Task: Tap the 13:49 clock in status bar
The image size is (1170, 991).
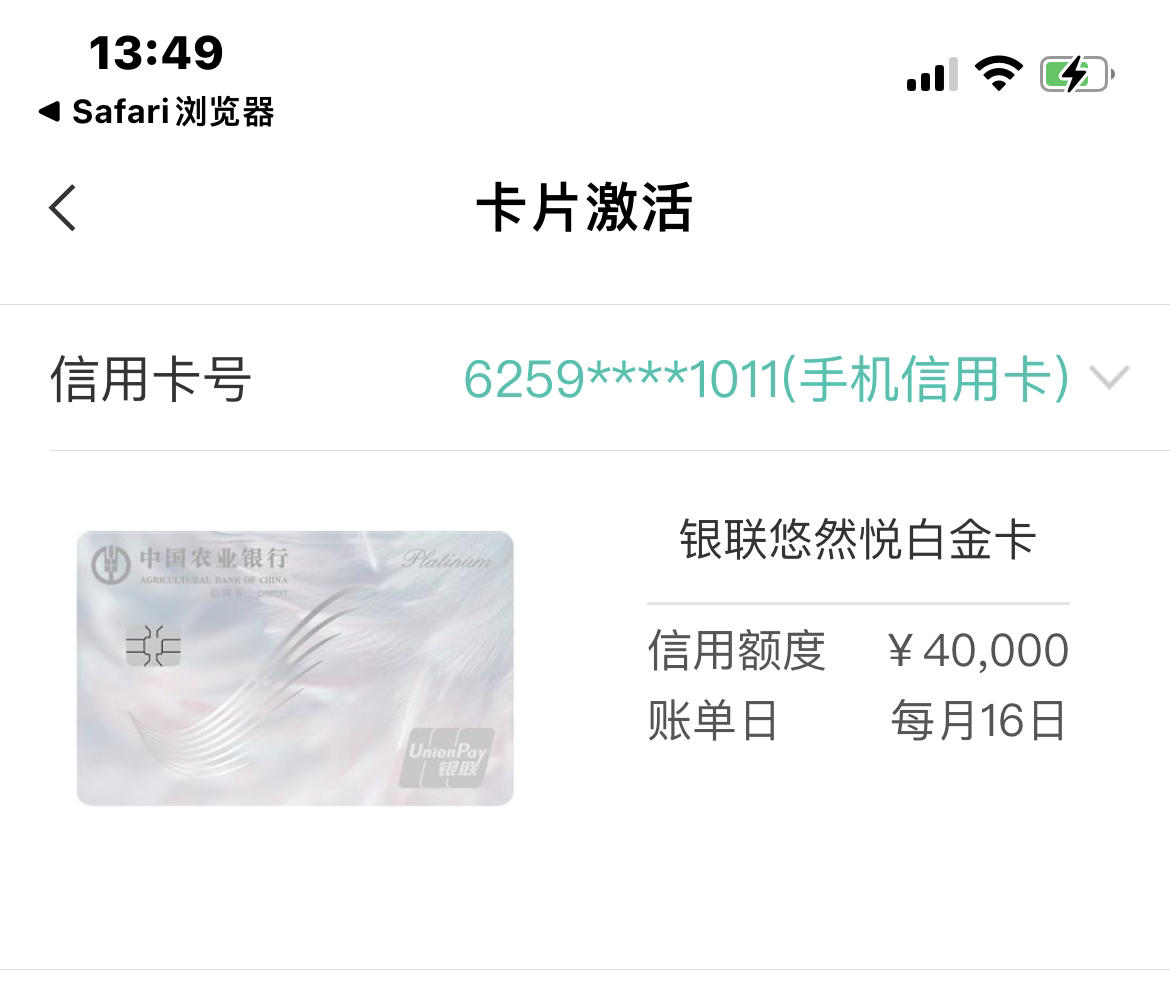Action: click(156, 53)
